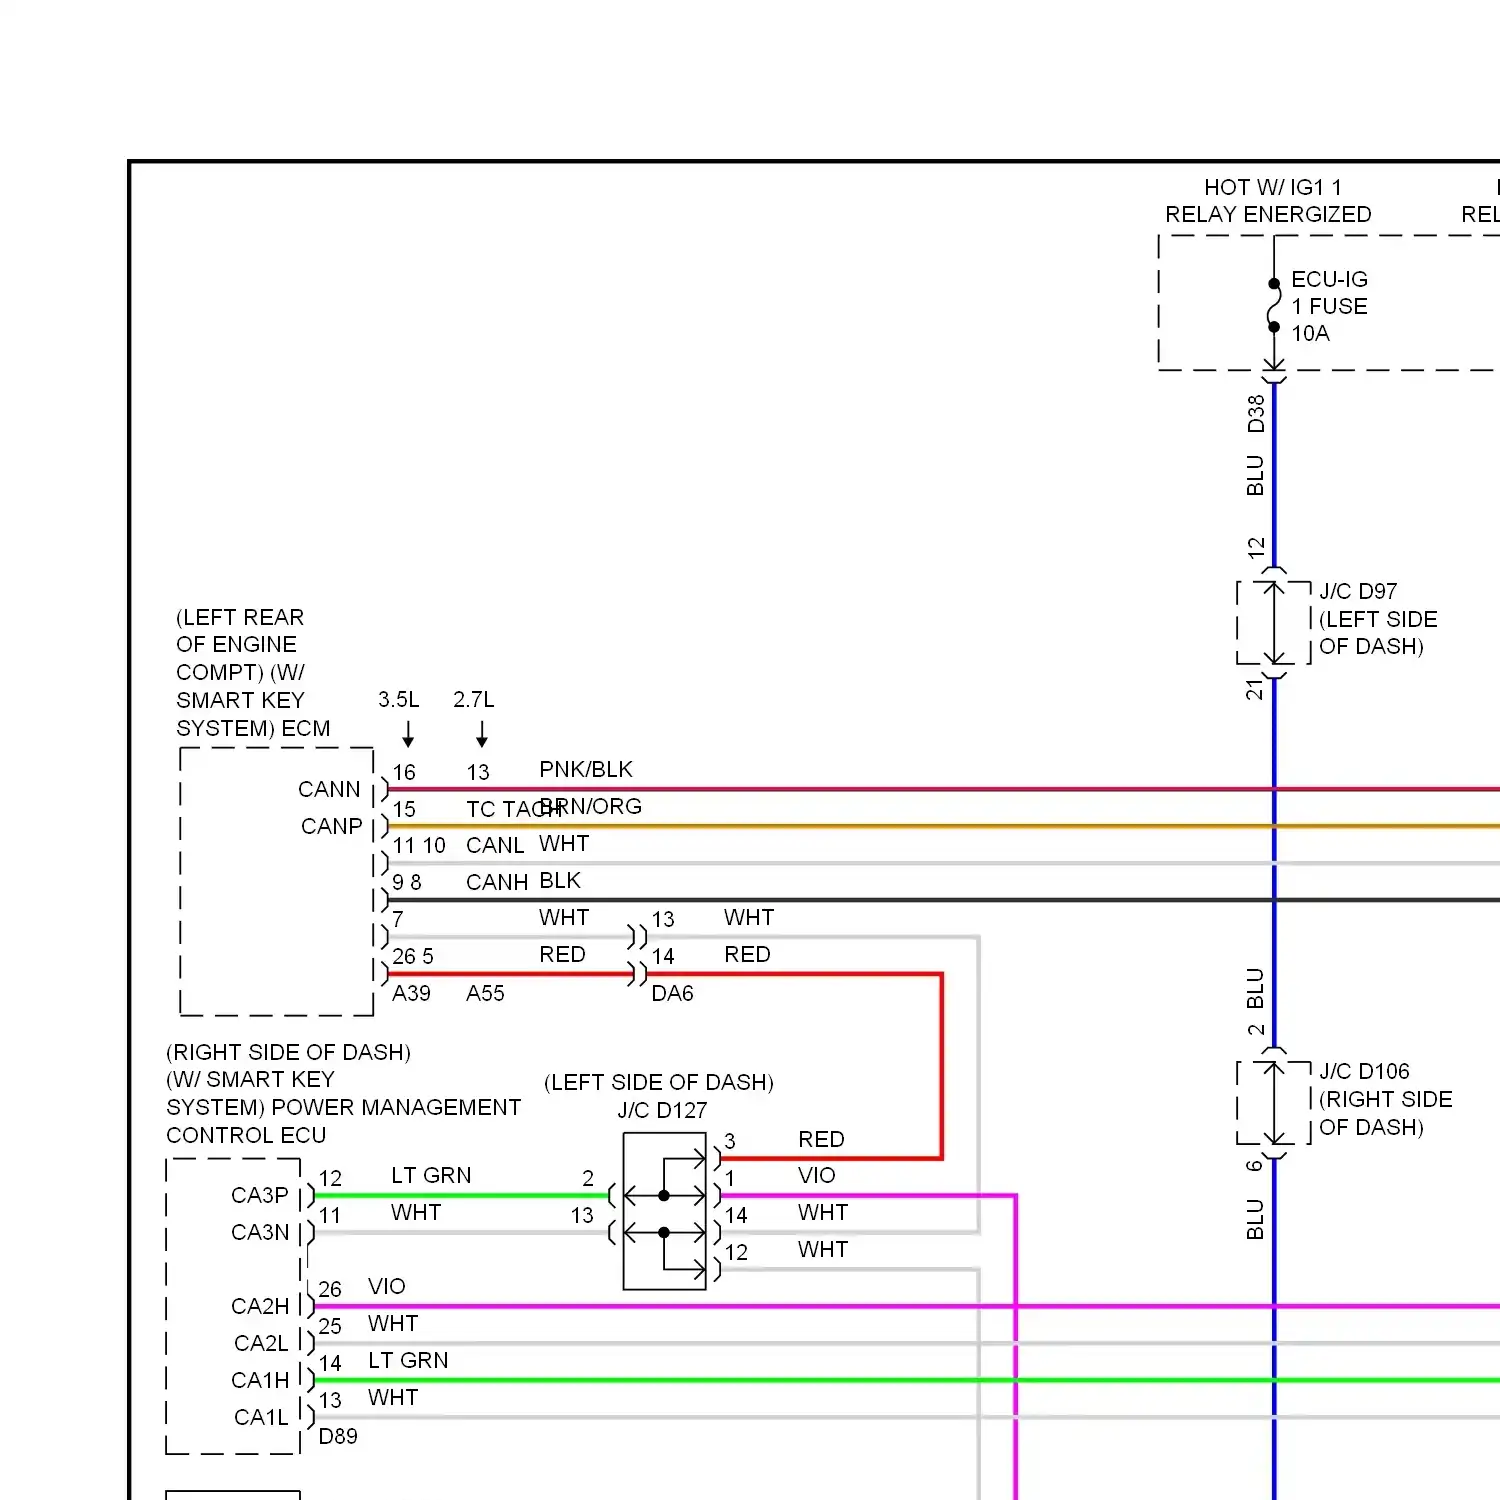Click the "CA1L" terminal label

pyautogui.click(x=261, y=1417)
